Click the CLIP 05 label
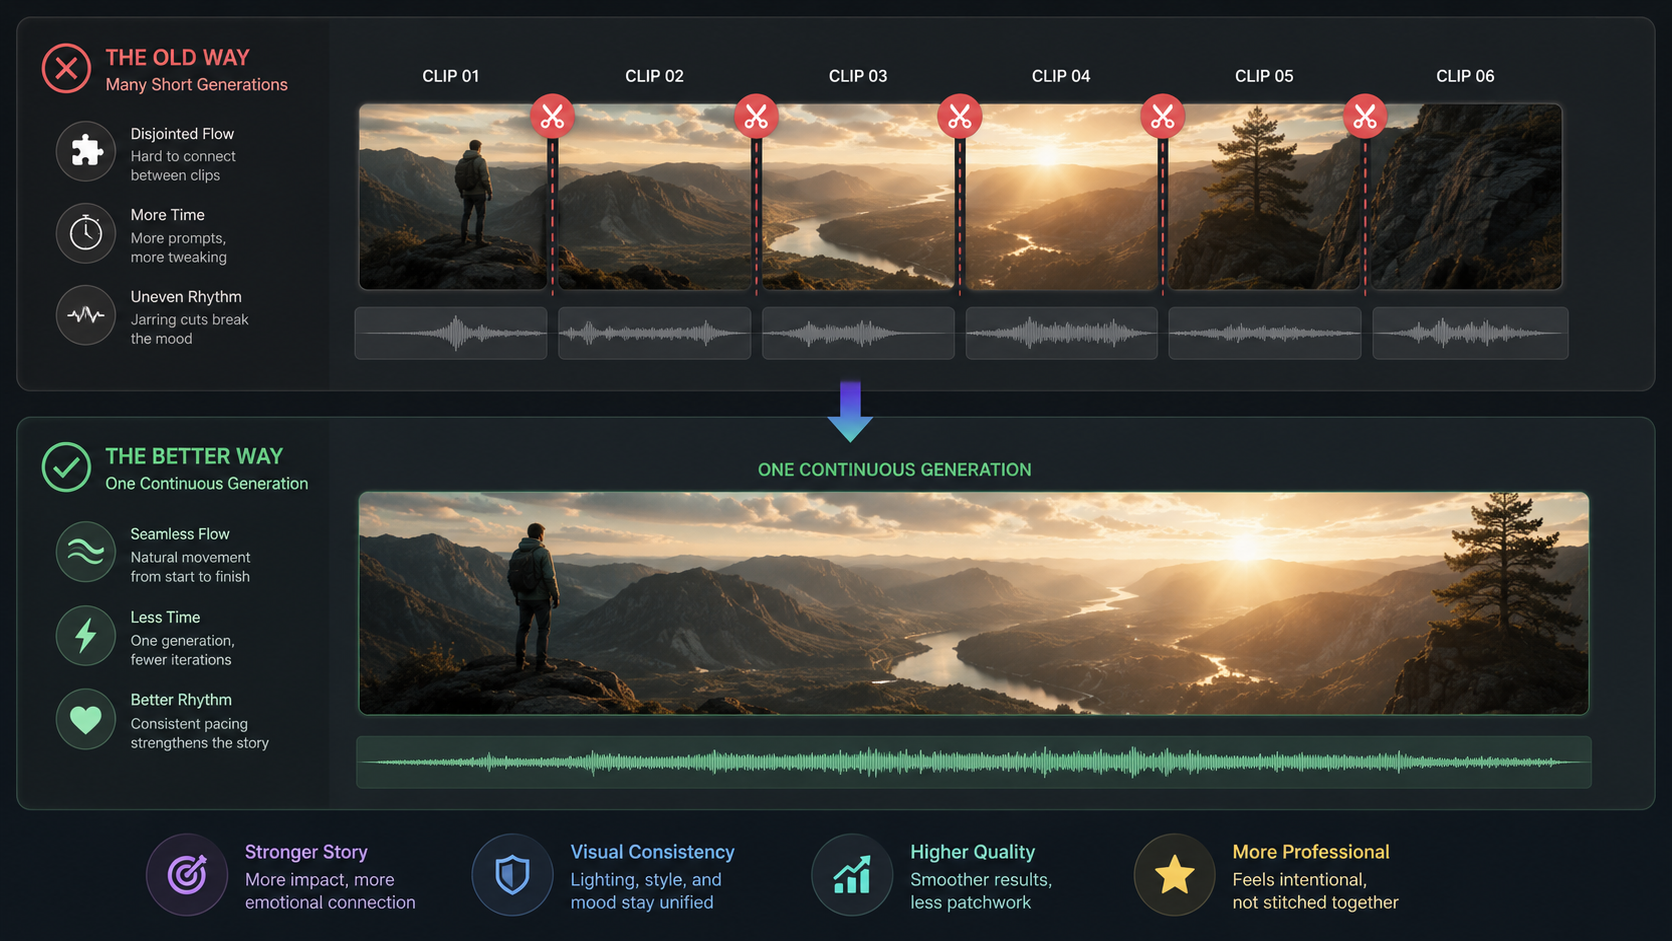The image size is (1672, 941). (x=1264, y=76)
